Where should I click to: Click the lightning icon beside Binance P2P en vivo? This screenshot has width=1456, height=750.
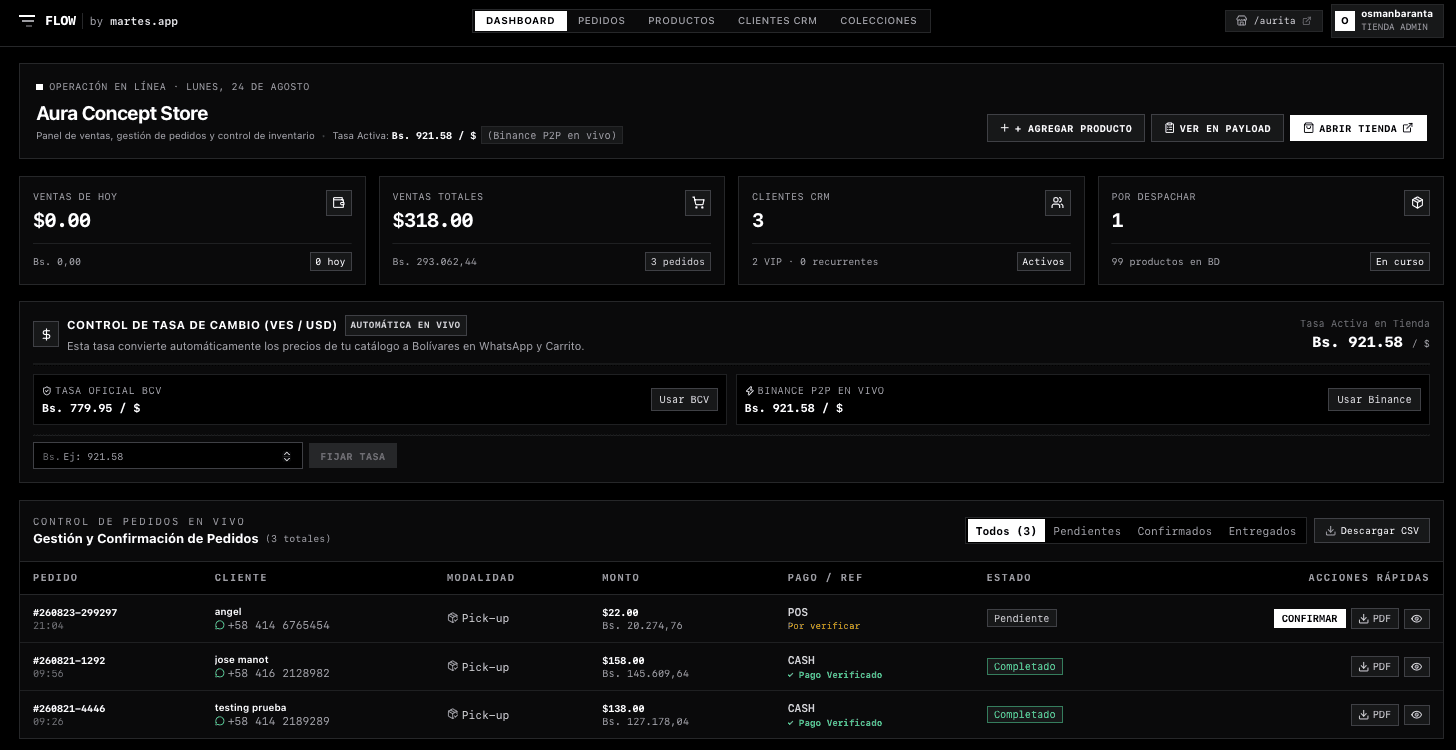coord(750,391)
